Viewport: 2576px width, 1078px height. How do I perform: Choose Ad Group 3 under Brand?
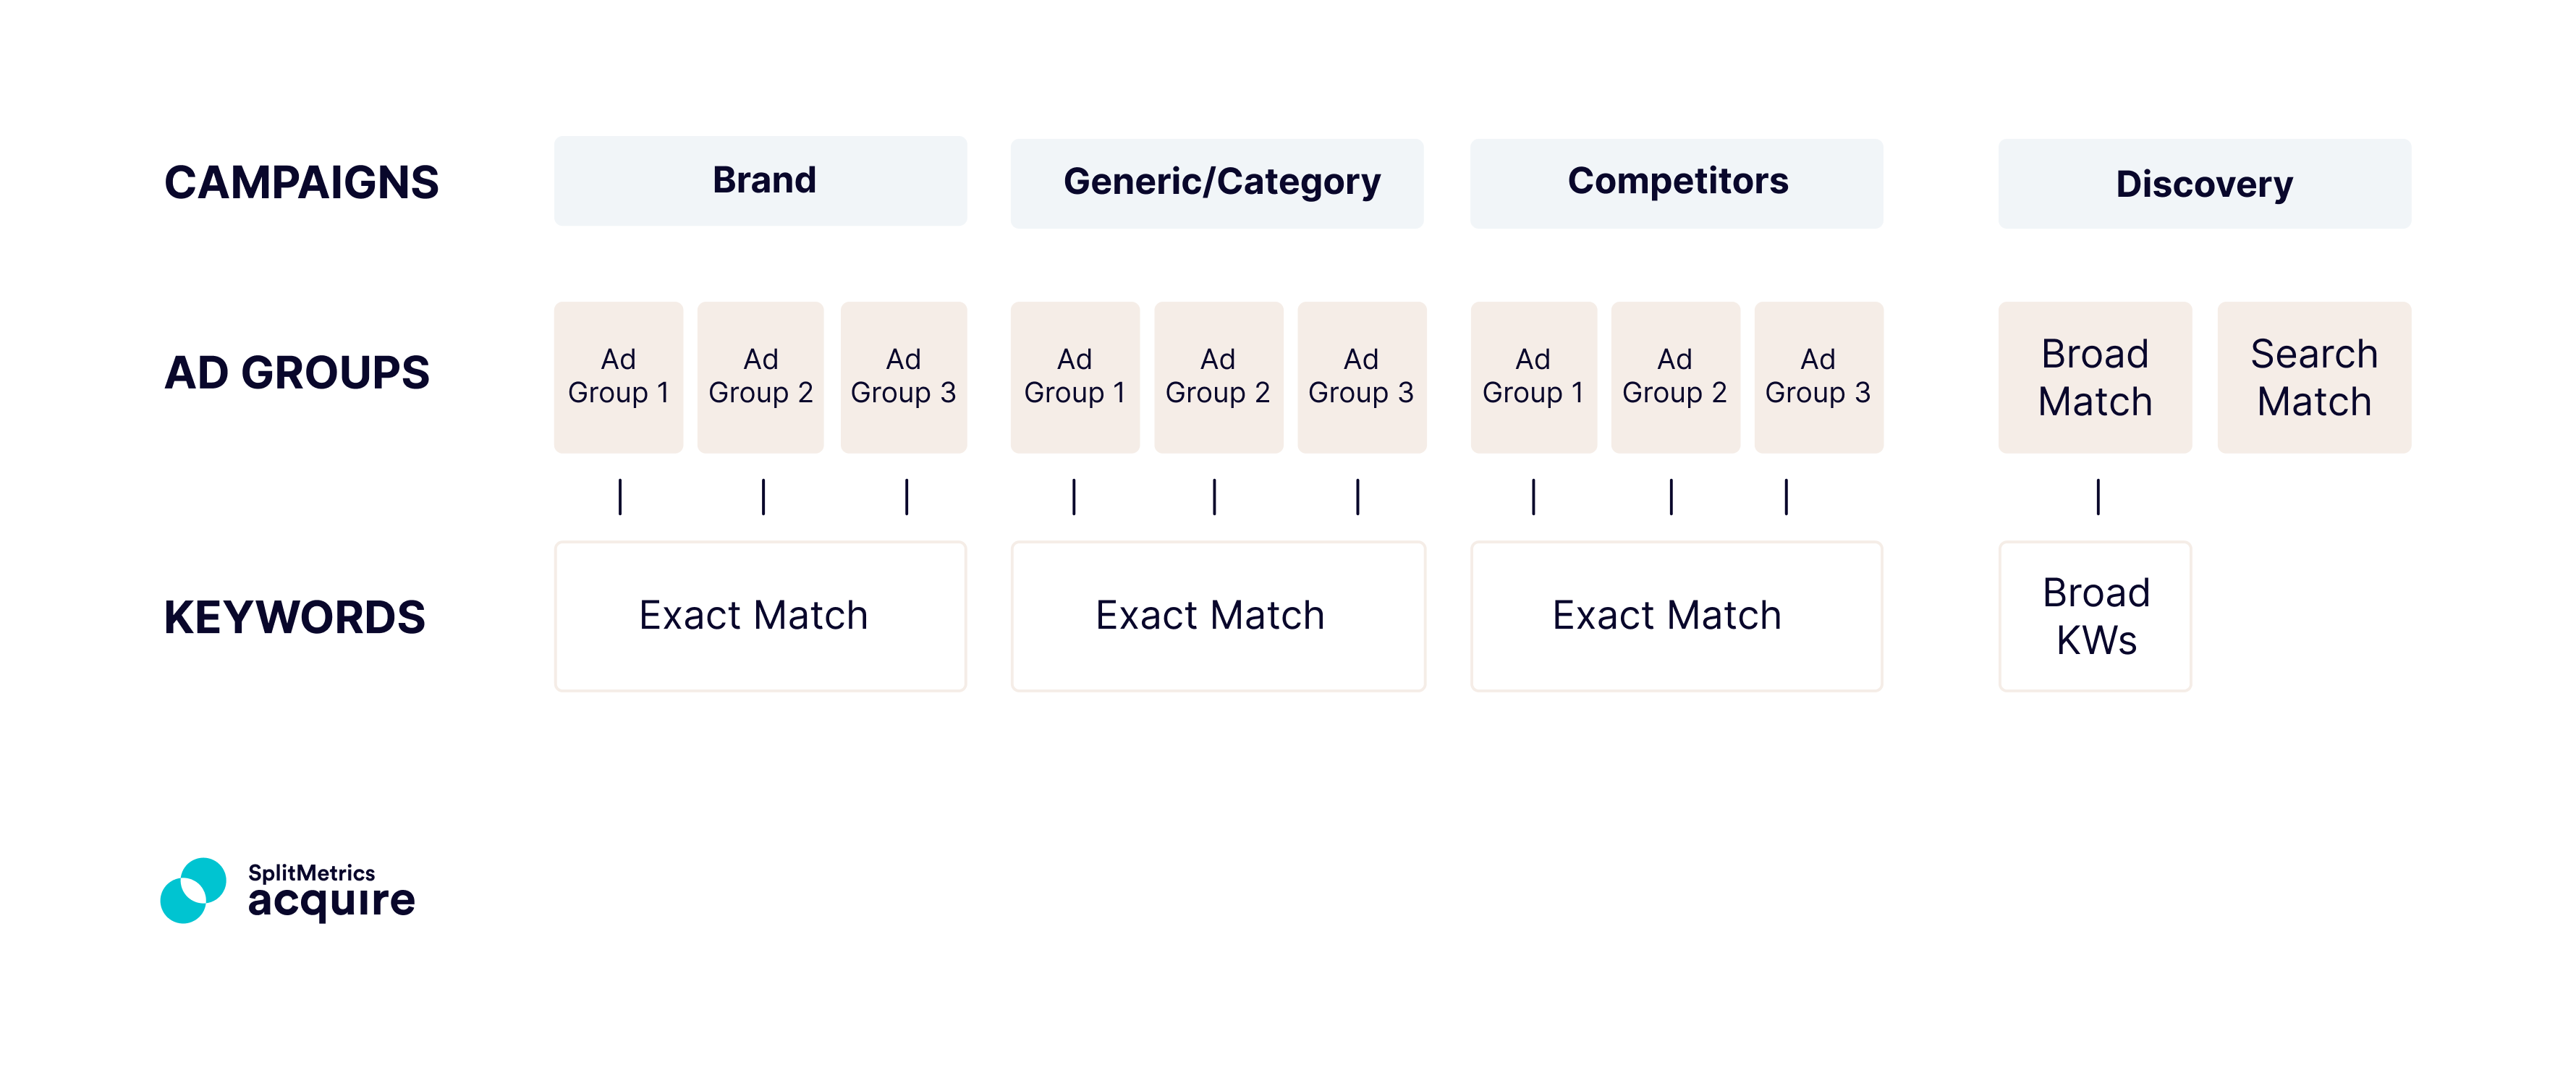(903, 377)
